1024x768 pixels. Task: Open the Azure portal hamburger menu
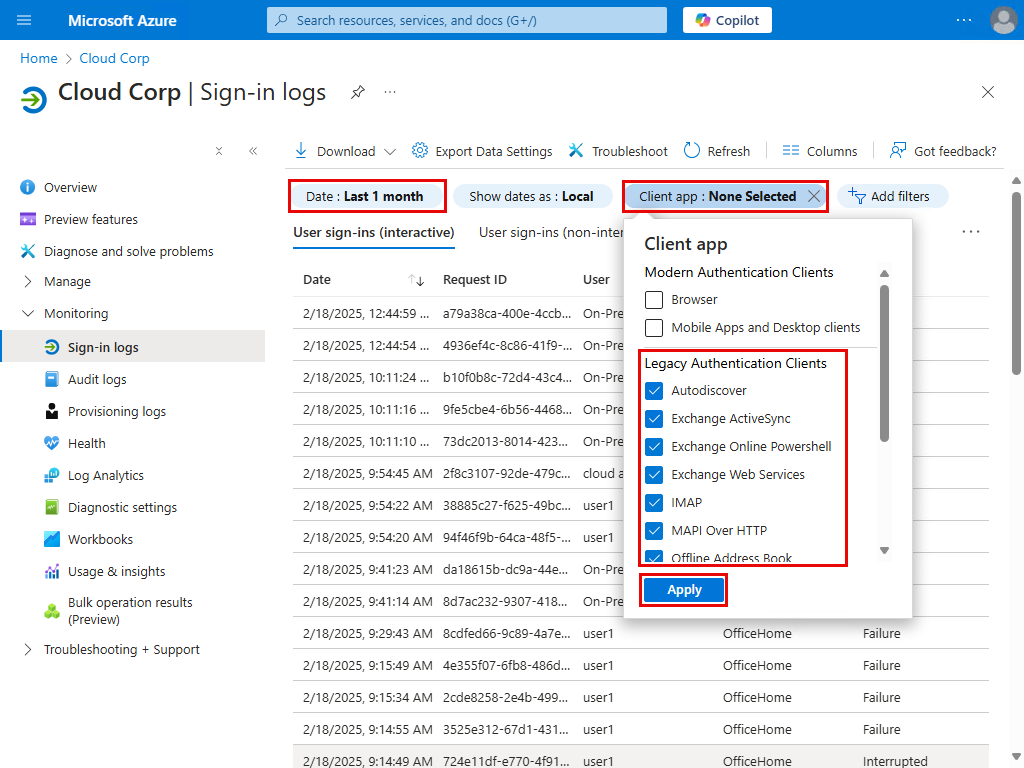coord(24,20)
